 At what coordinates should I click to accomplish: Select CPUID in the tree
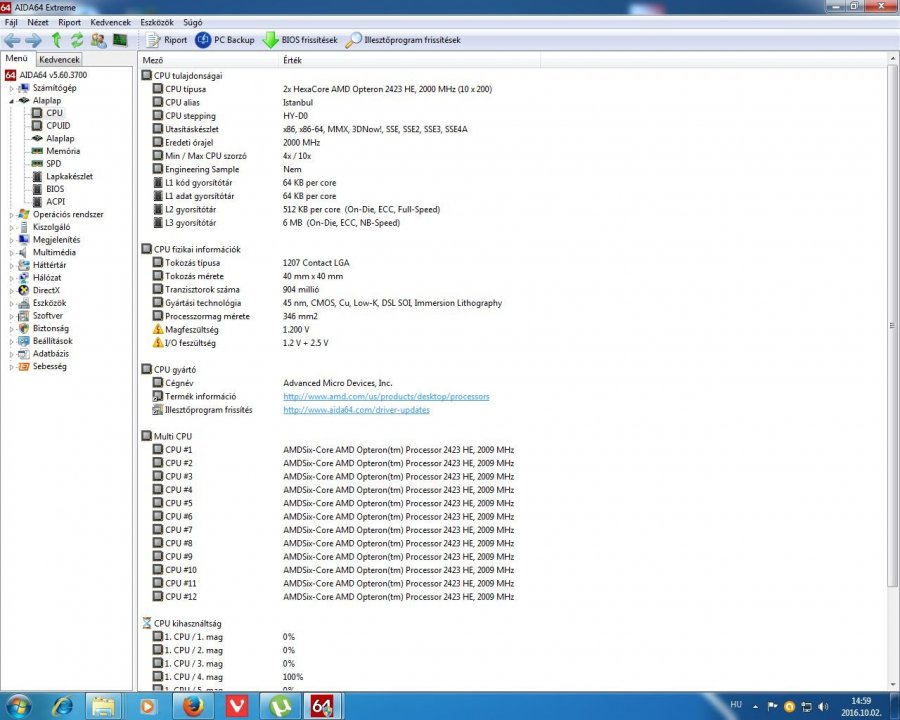[x=58, y=126]
